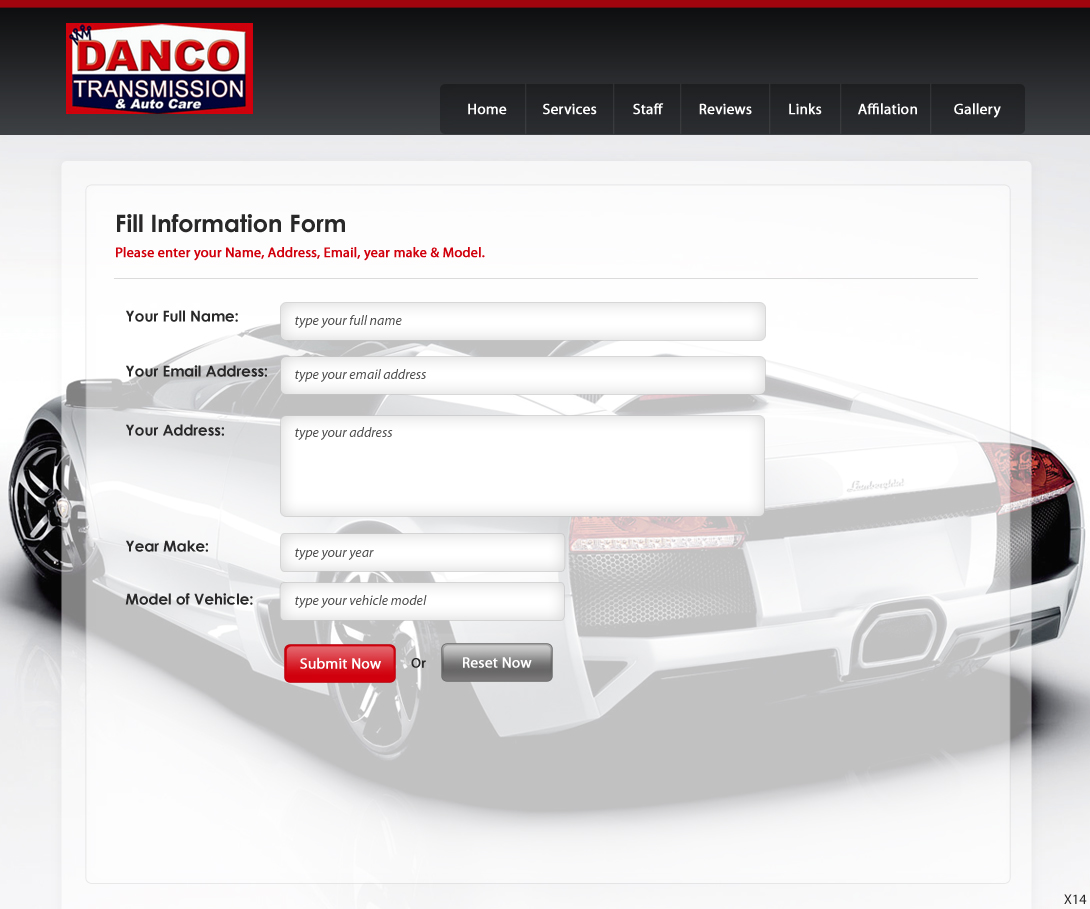Click the Danco Transmission logo
Image resolution: width=1090 pixels, height=909 pixels.
pyautogui.click(x=159, y=68)
